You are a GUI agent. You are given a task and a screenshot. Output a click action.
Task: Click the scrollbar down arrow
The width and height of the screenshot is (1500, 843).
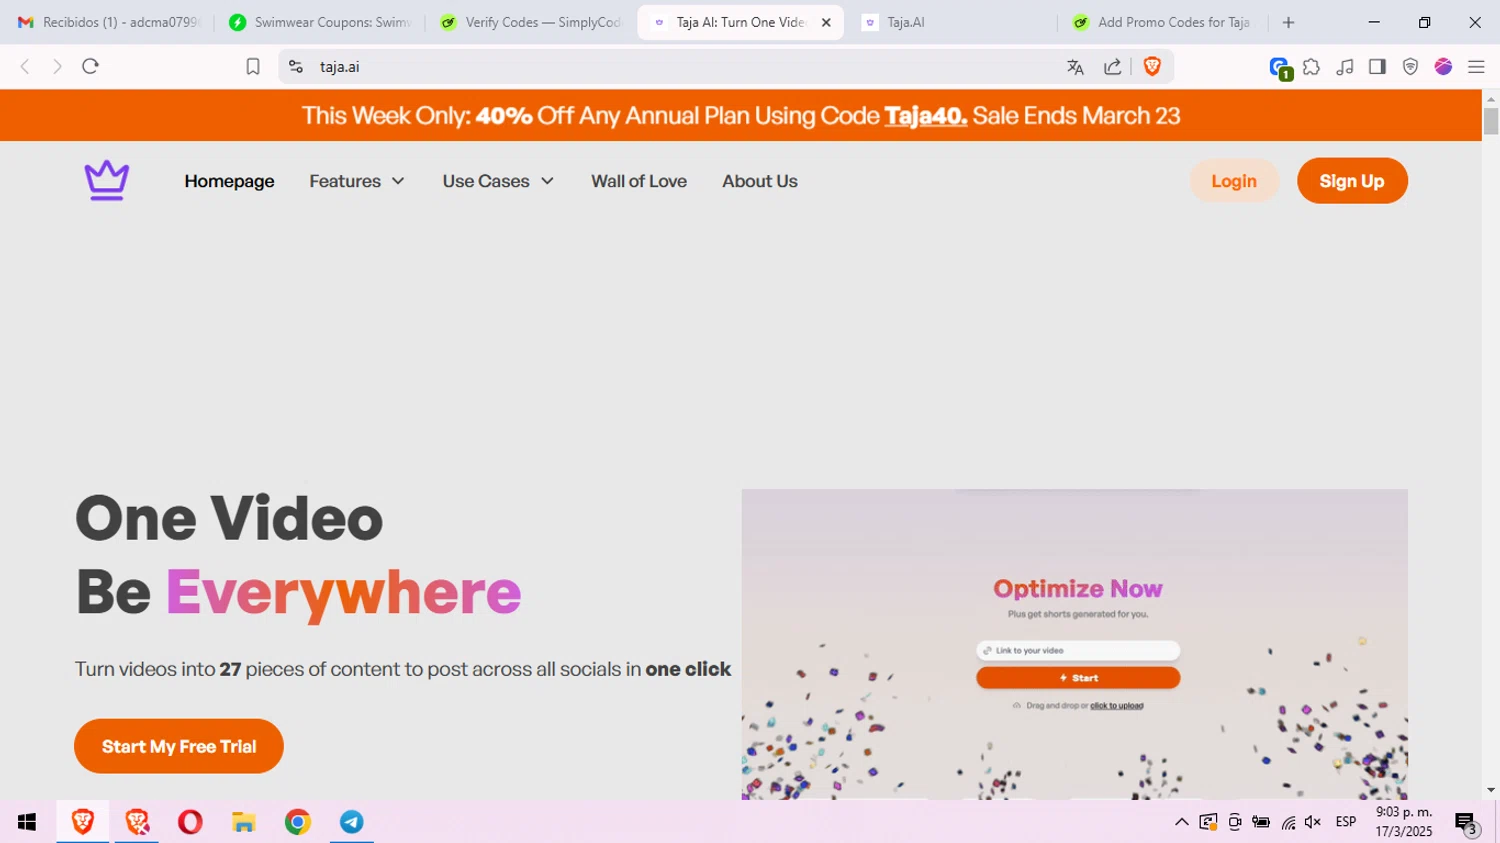point(1491,790)
